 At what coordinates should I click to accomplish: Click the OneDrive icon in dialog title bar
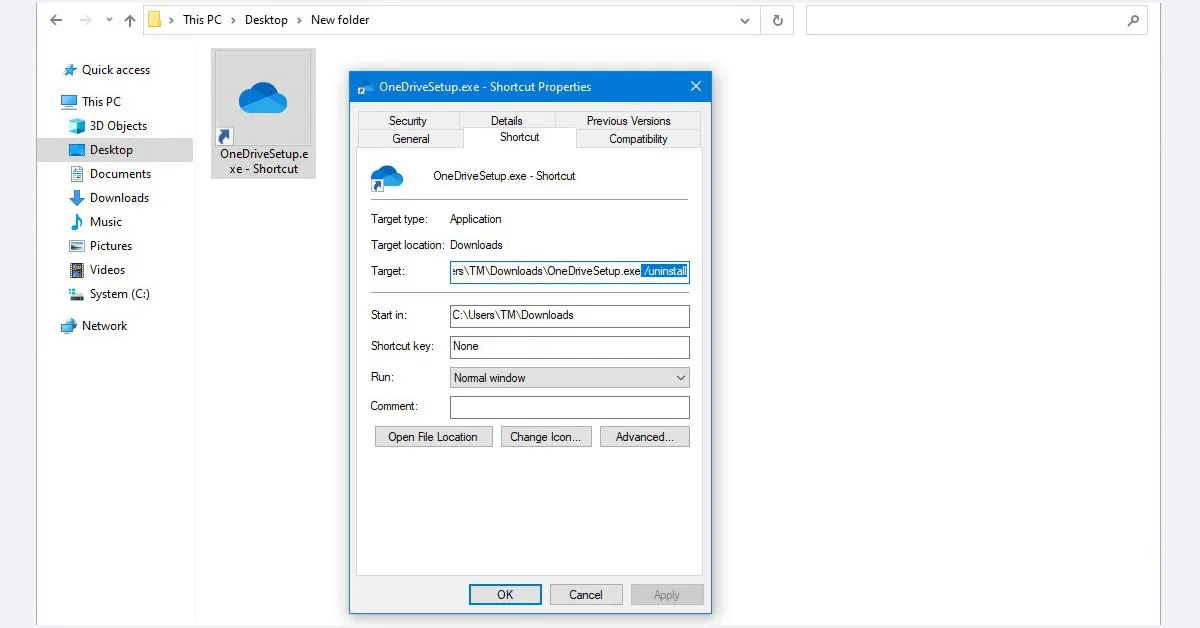pos(366,87)
